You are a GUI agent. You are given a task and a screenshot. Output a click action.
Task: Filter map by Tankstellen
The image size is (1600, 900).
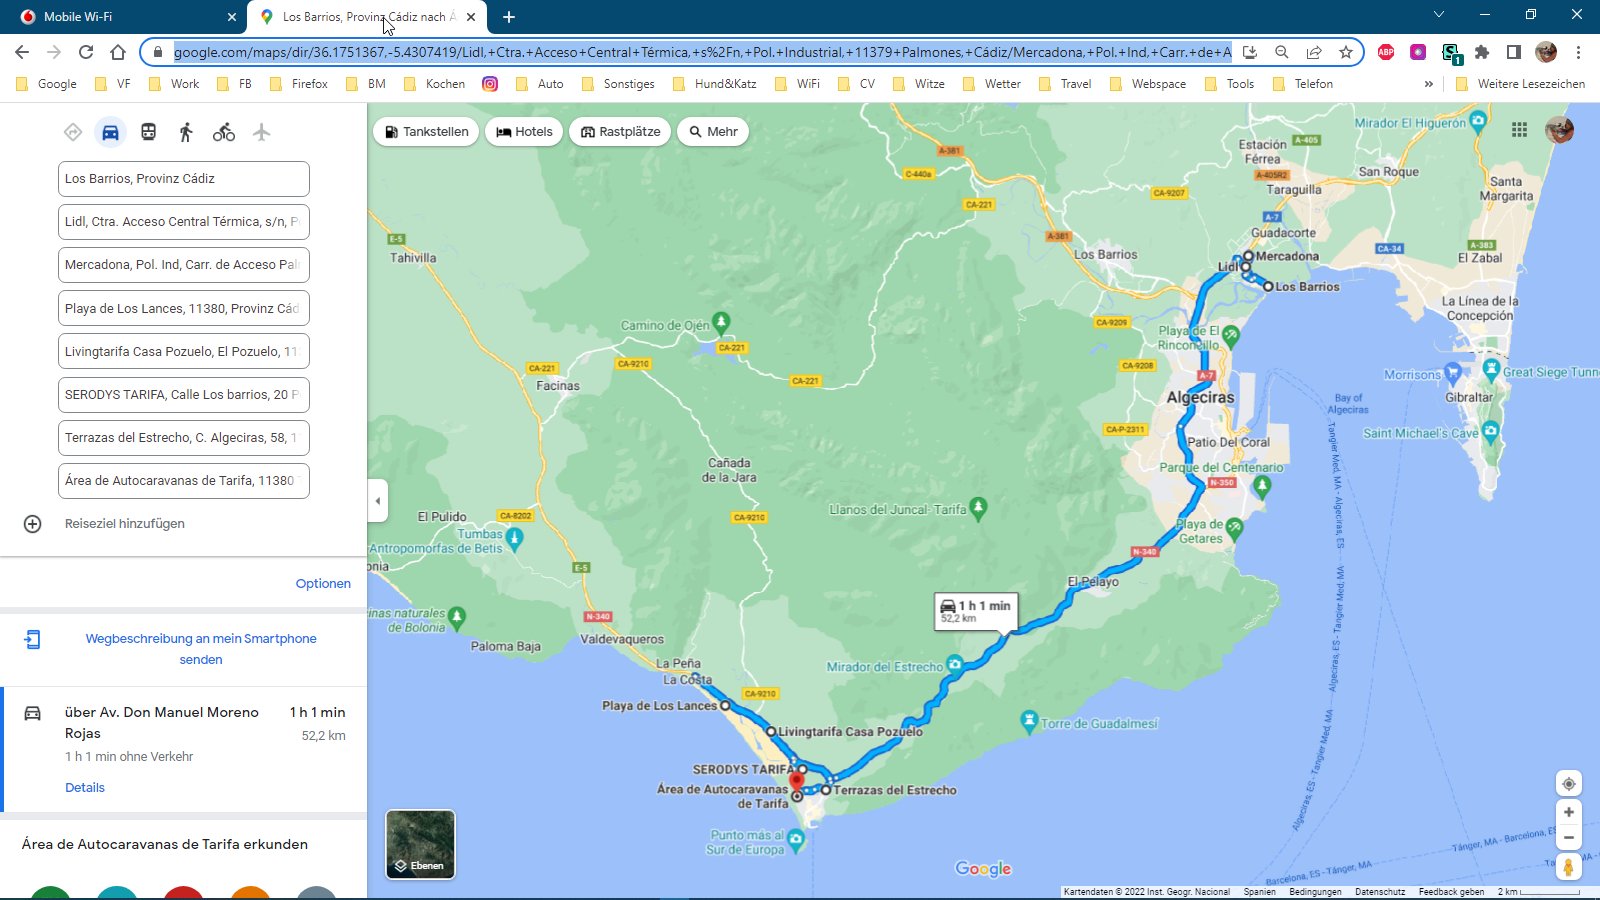(x=427, y=131)
